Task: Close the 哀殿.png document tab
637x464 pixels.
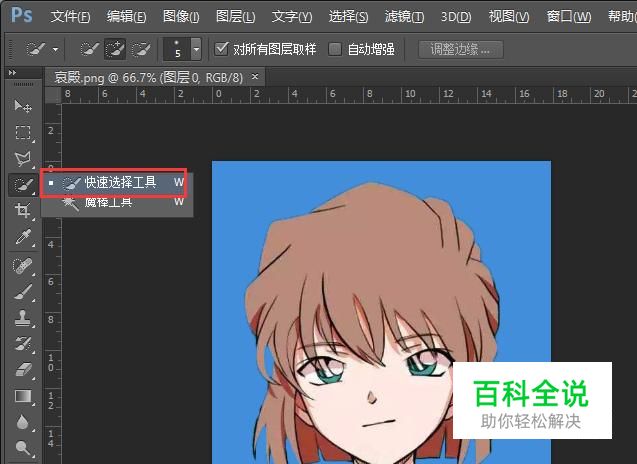Action: coord(255,76)
